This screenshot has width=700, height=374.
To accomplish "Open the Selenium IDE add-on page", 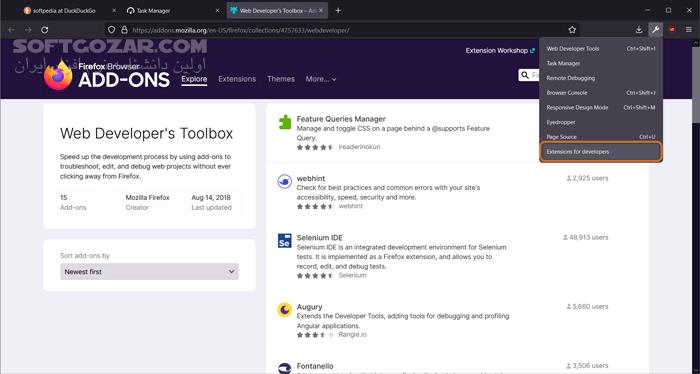I will [x=320, y=238].
